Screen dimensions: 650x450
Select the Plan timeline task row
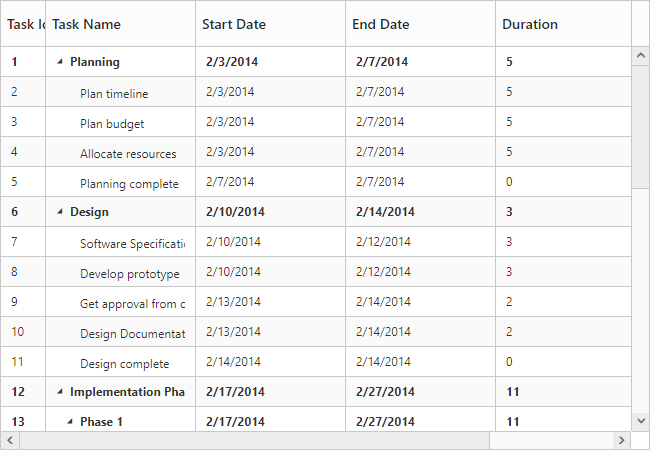pos(114,94)
